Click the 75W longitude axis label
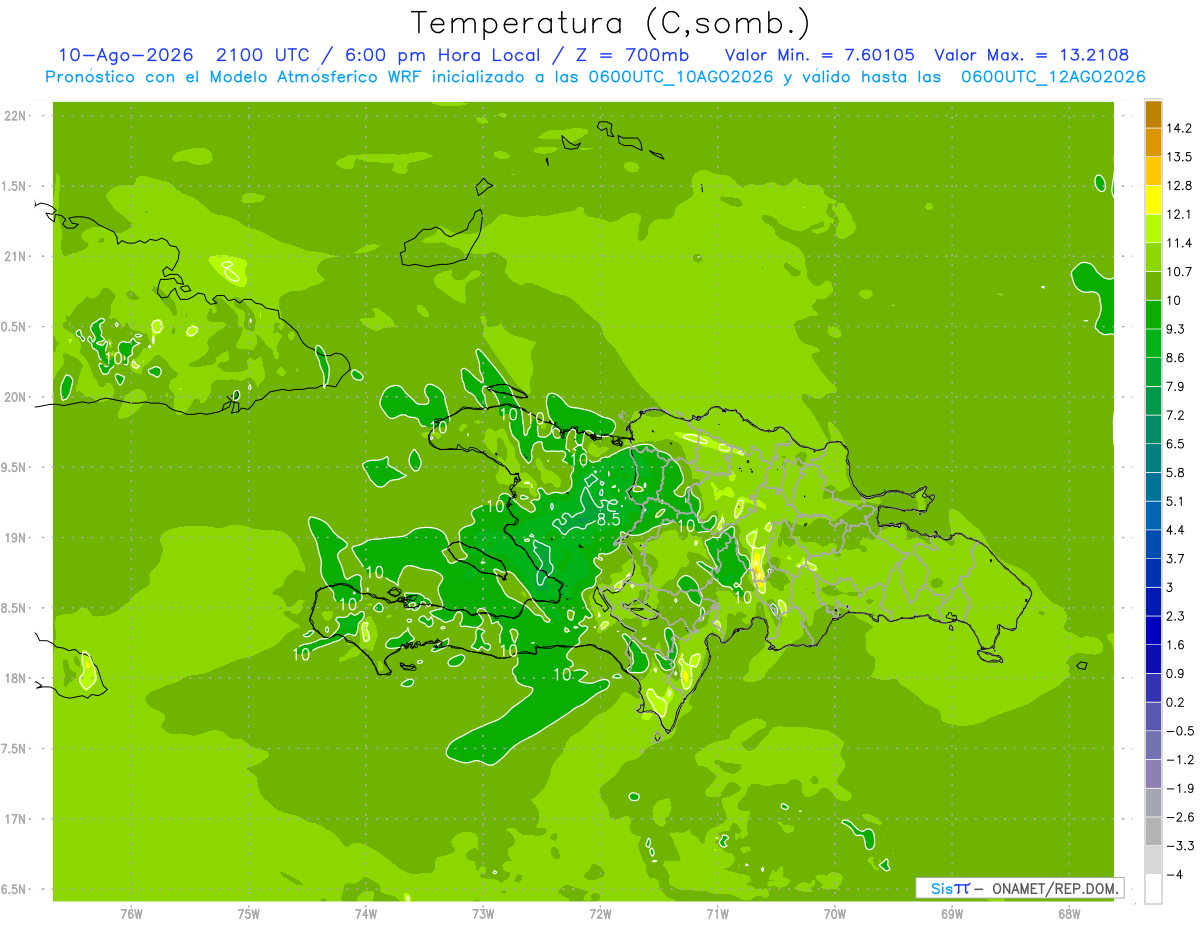 (249, 914)
